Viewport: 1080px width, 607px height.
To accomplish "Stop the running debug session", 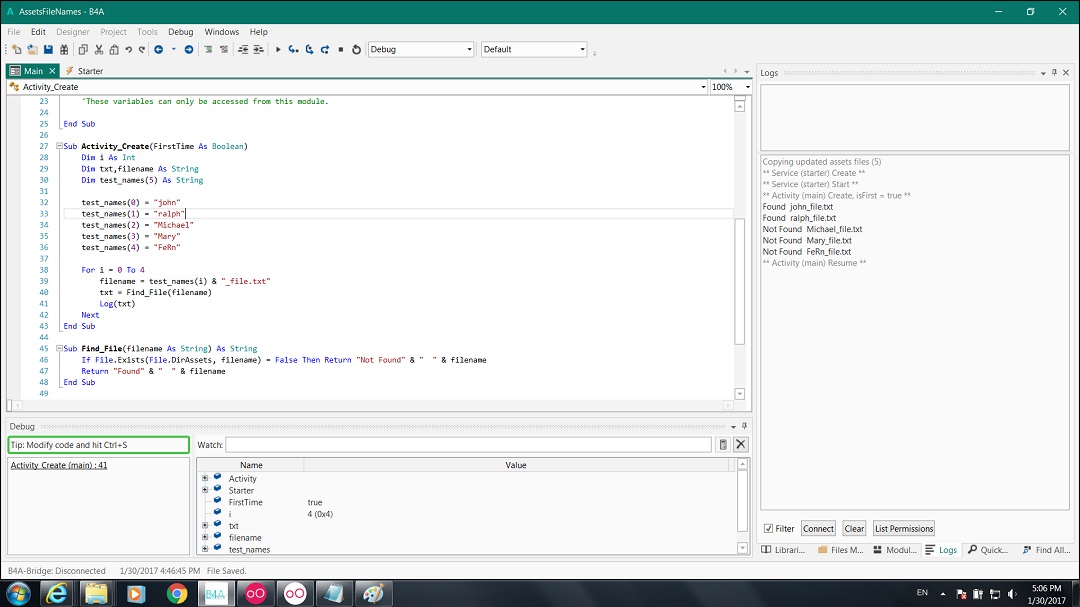I will point(340,49).
